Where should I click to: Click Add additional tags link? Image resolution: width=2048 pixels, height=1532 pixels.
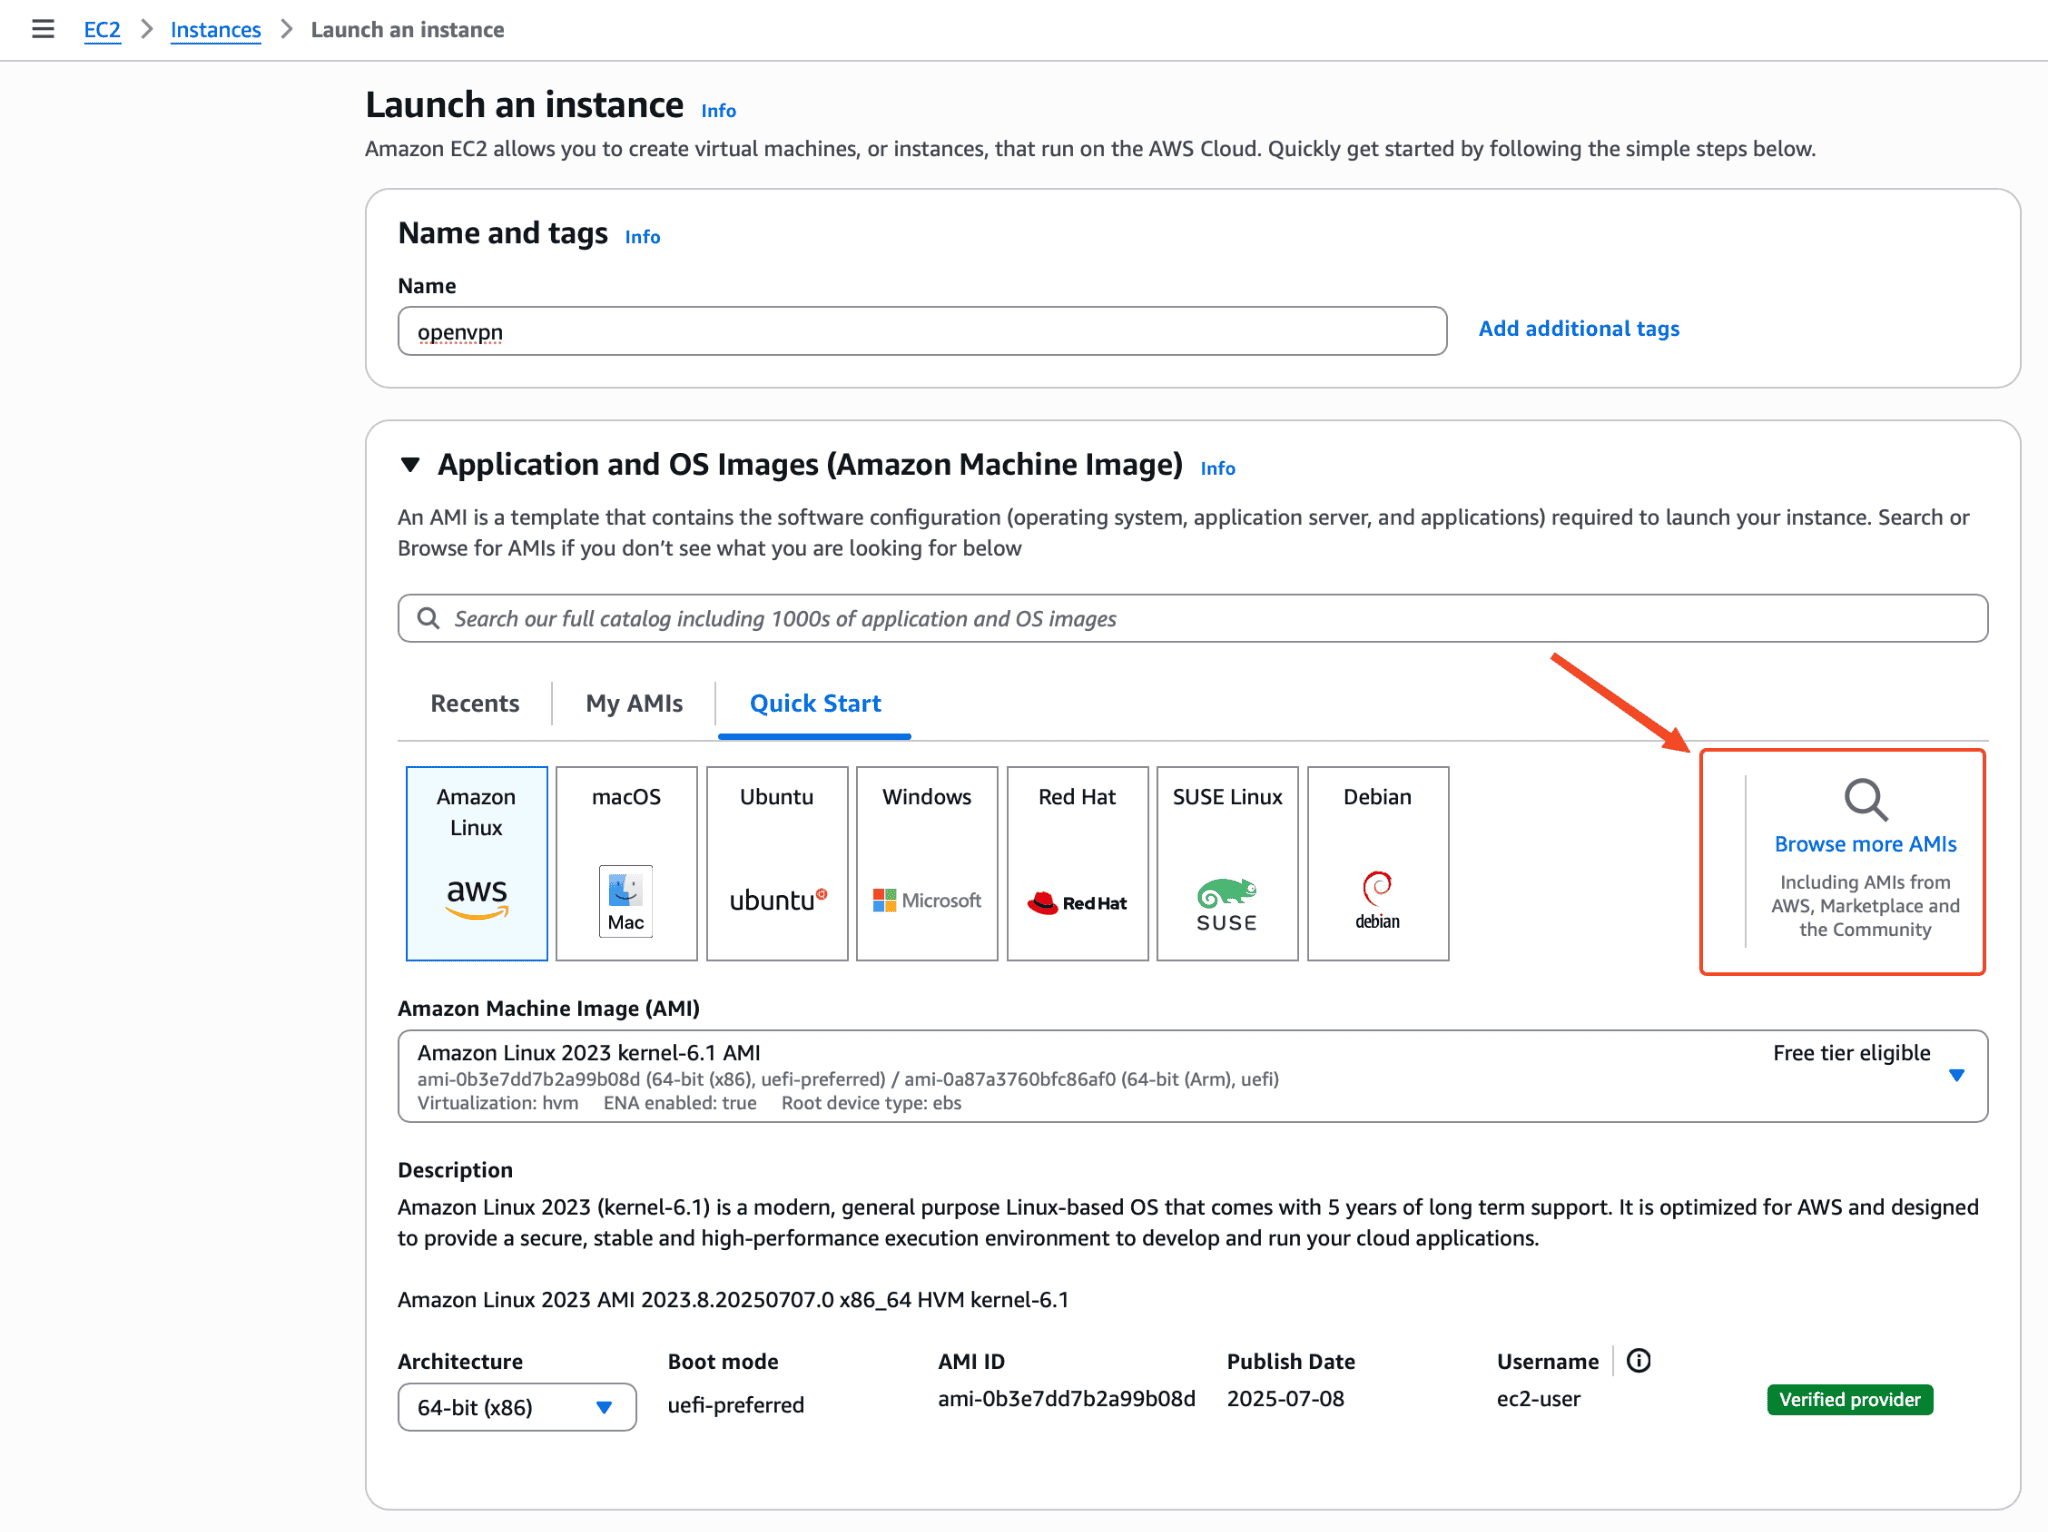(1578, 329)
